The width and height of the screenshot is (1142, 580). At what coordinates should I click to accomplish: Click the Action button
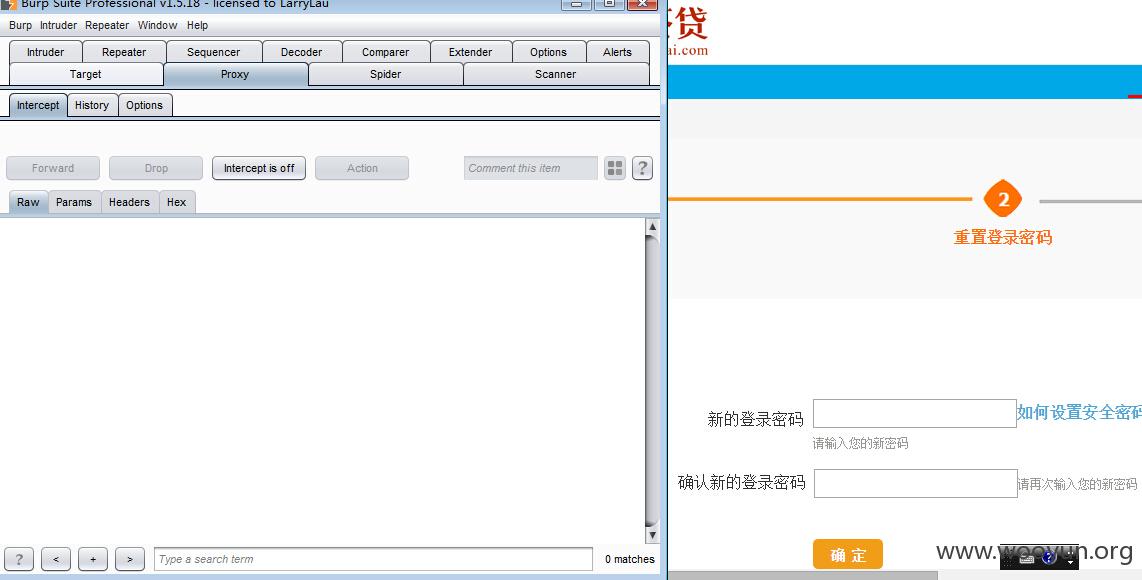click(362, 168)
